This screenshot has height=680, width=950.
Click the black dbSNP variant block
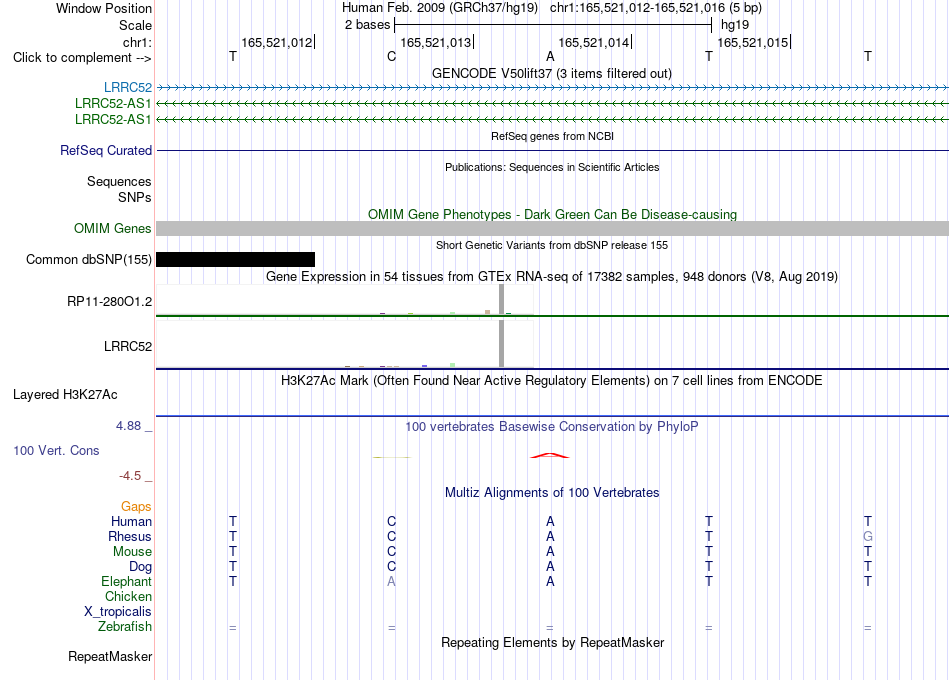(236, 259)
